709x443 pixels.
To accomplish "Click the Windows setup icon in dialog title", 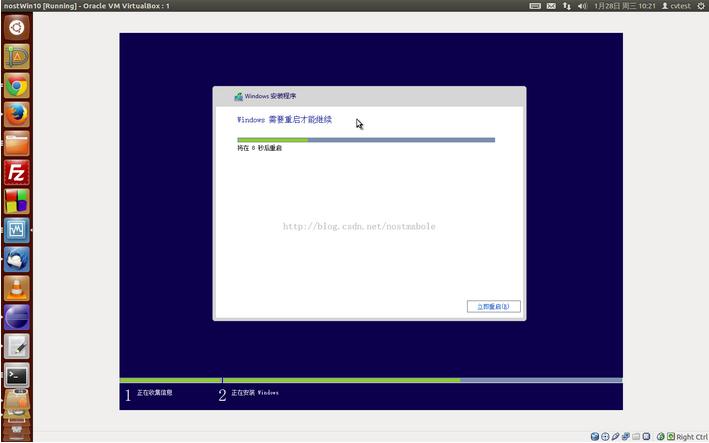I will pyautogui.click(x=238, y=96).
